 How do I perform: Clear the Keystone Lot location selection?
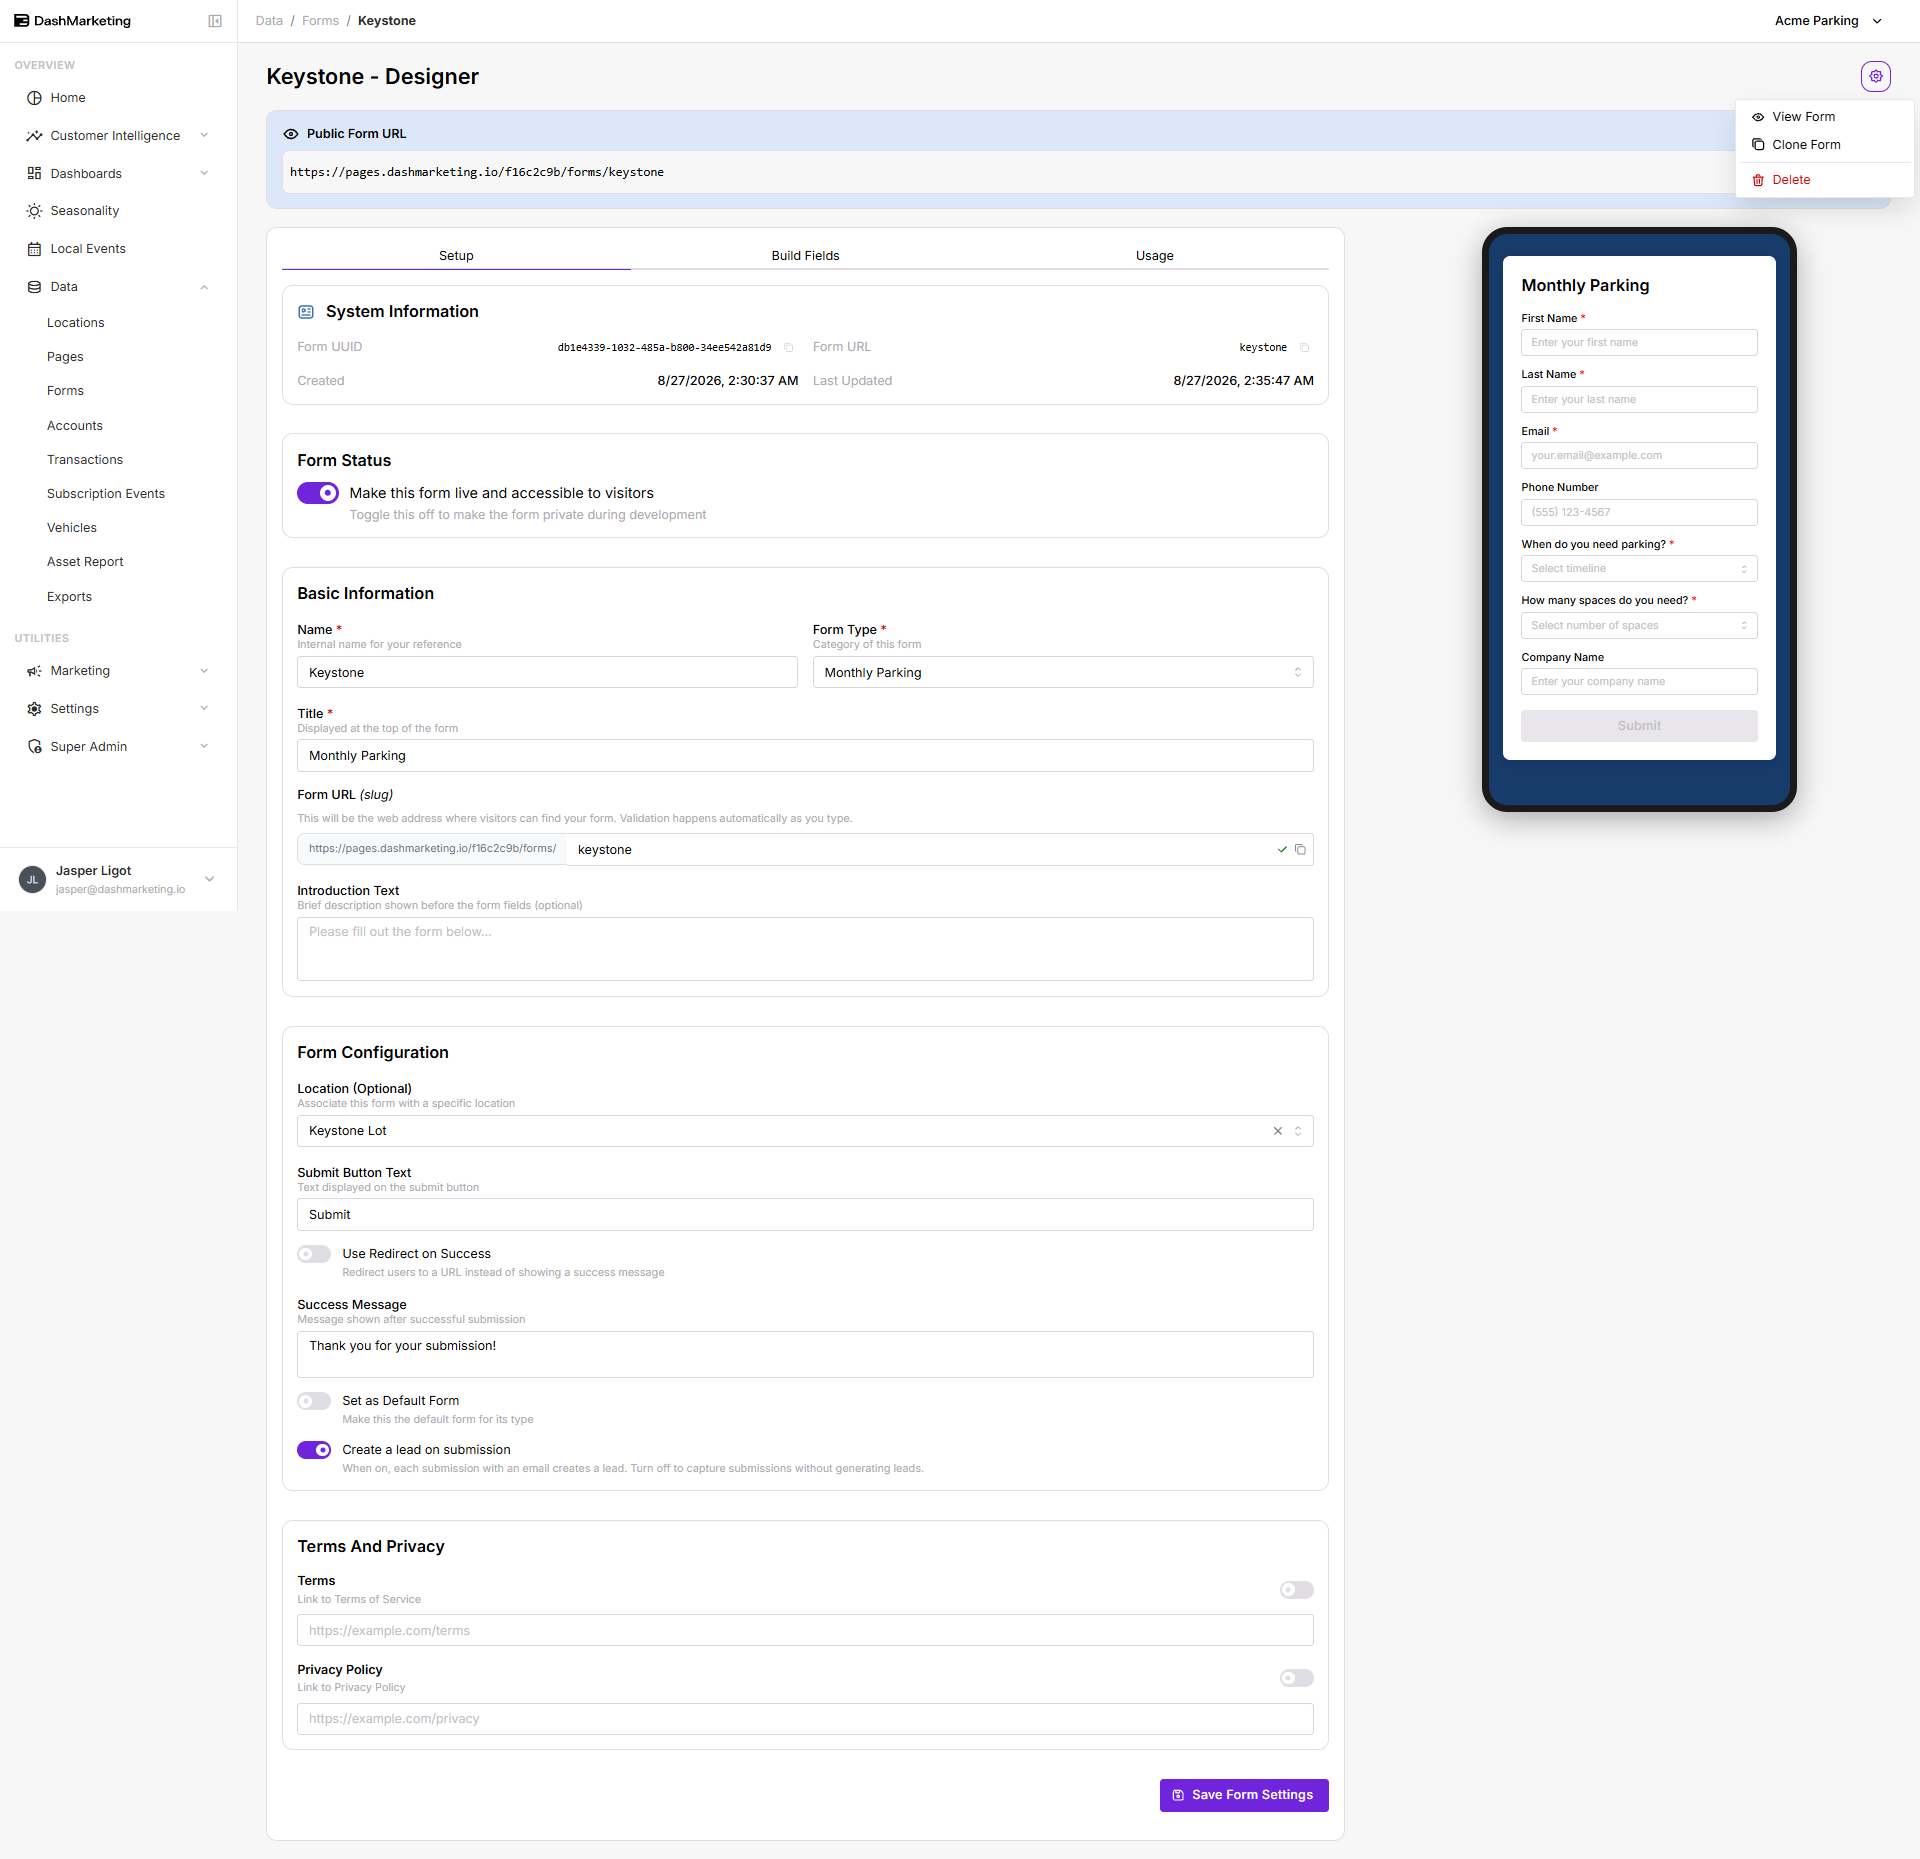1277,1131
